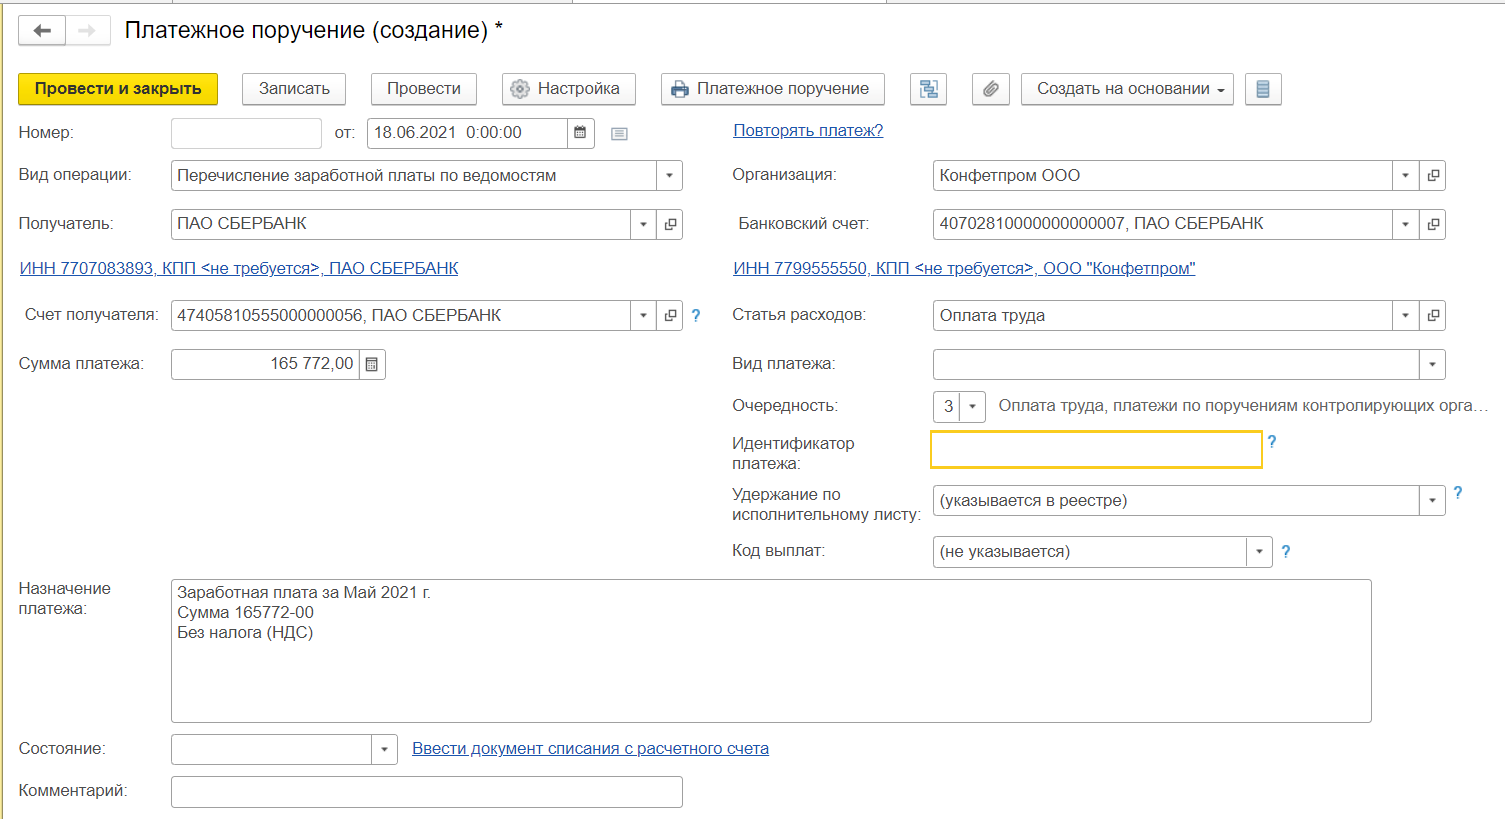Click the calculator icon in Сумма платежа
This screenshot has width=1505, height=819.
[x=372, y=365]
